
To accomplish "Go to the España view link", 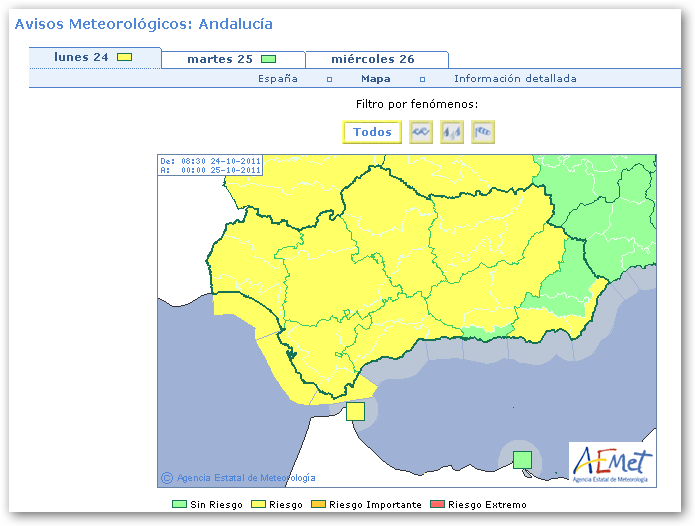I will tap(278, 79).
